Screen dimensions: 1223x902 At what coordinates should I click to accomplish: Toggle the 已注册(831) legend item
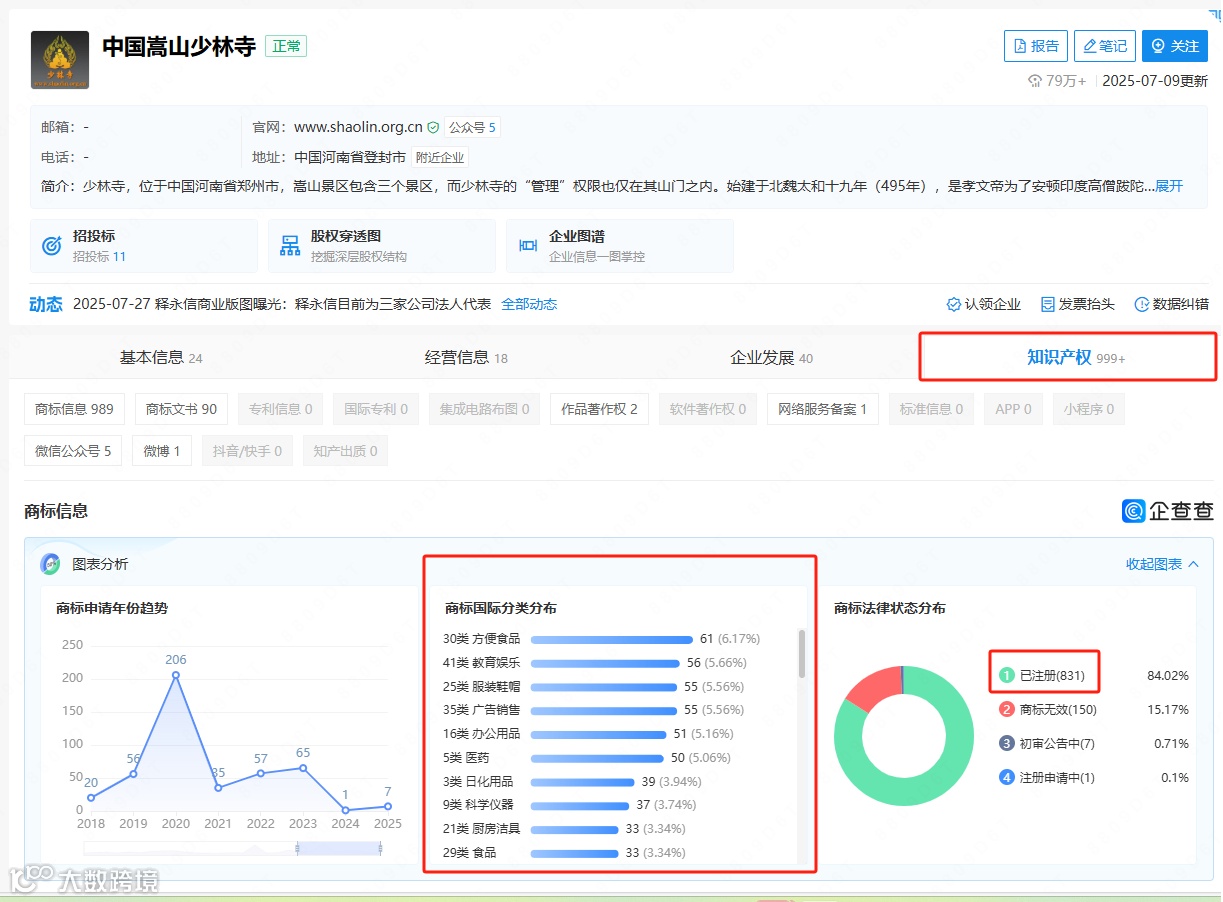point(1042,676)
